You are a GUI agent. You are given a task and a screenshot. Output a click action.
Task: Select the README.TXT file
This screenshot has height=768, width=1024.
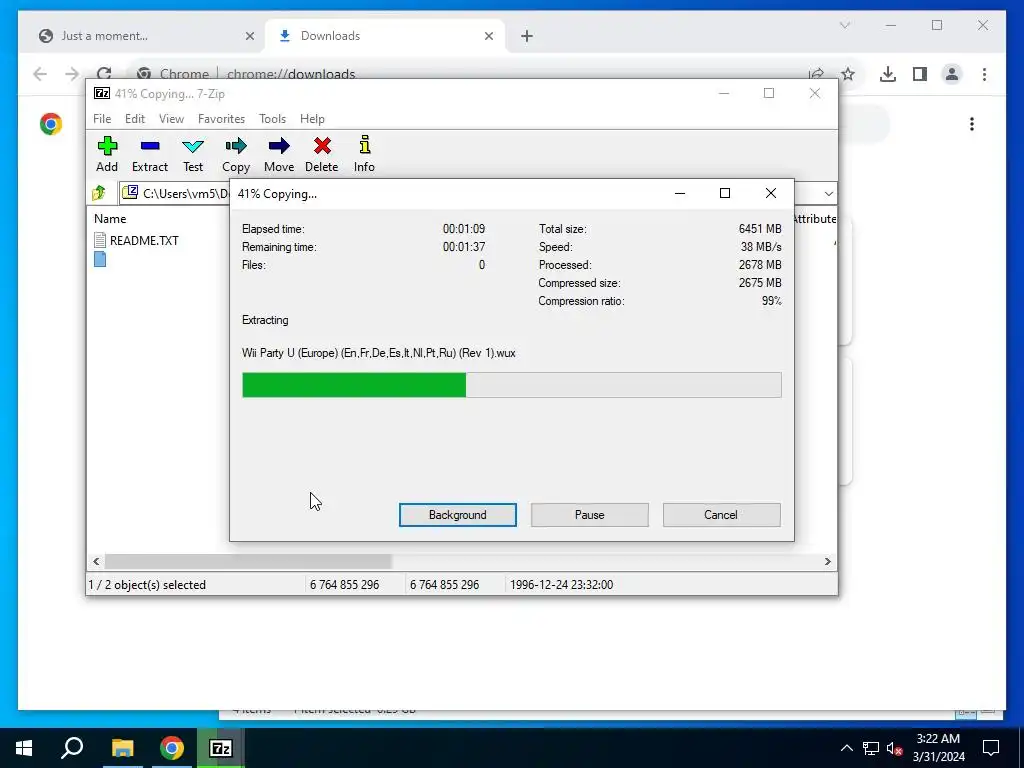coord(136,240)
